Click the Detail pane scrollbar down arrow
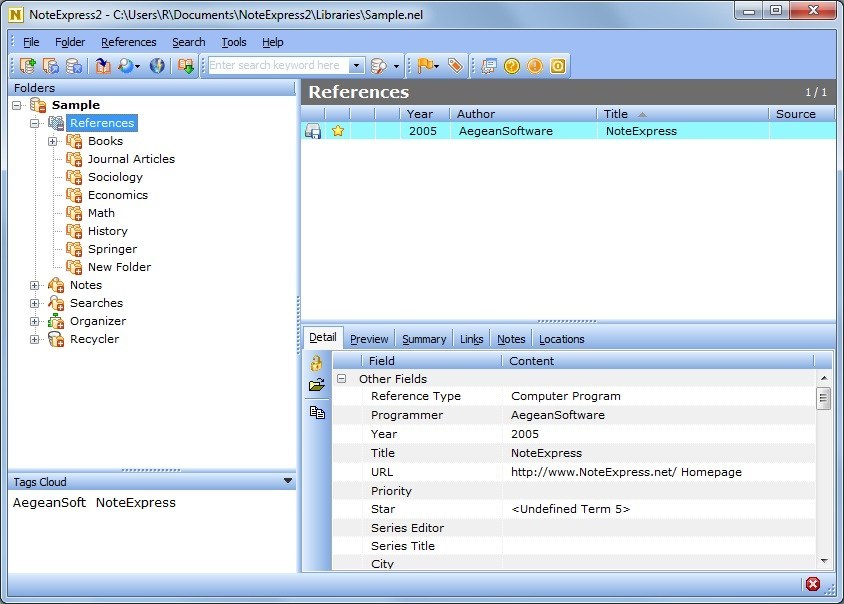Image resolution: width=844 pixels, height=604 pixels. (x=824, y=561)
